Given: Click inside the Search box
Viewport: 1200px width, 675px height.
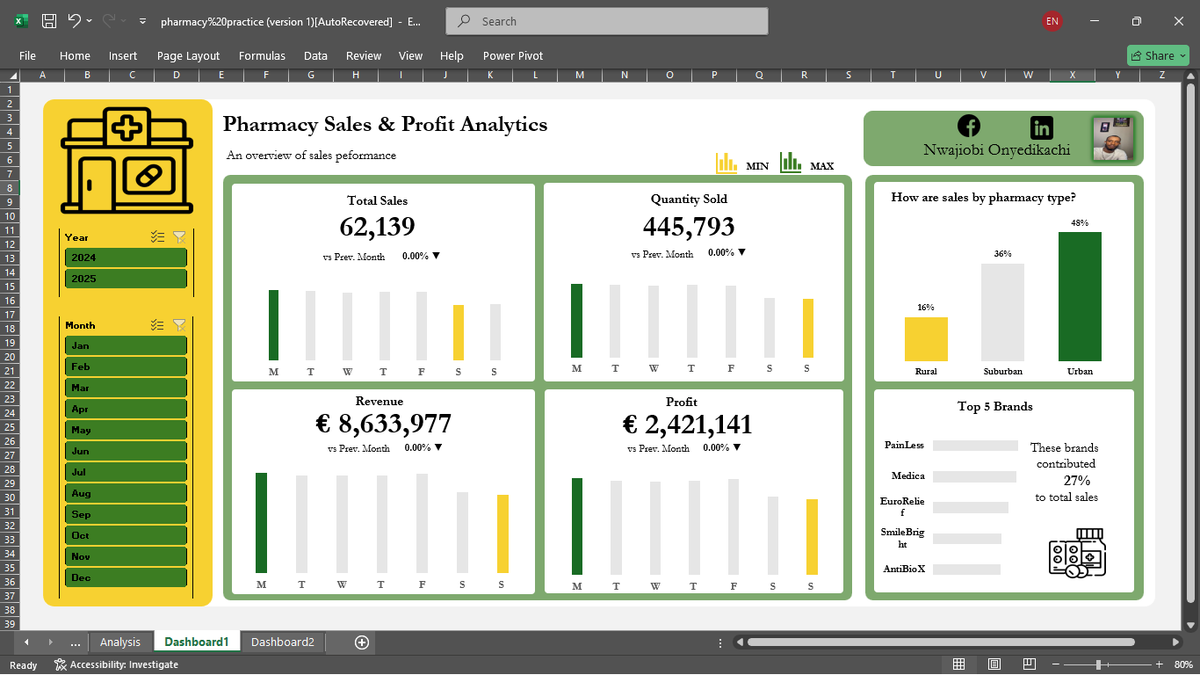Looking at the screenshot, I should click(608, 21).
